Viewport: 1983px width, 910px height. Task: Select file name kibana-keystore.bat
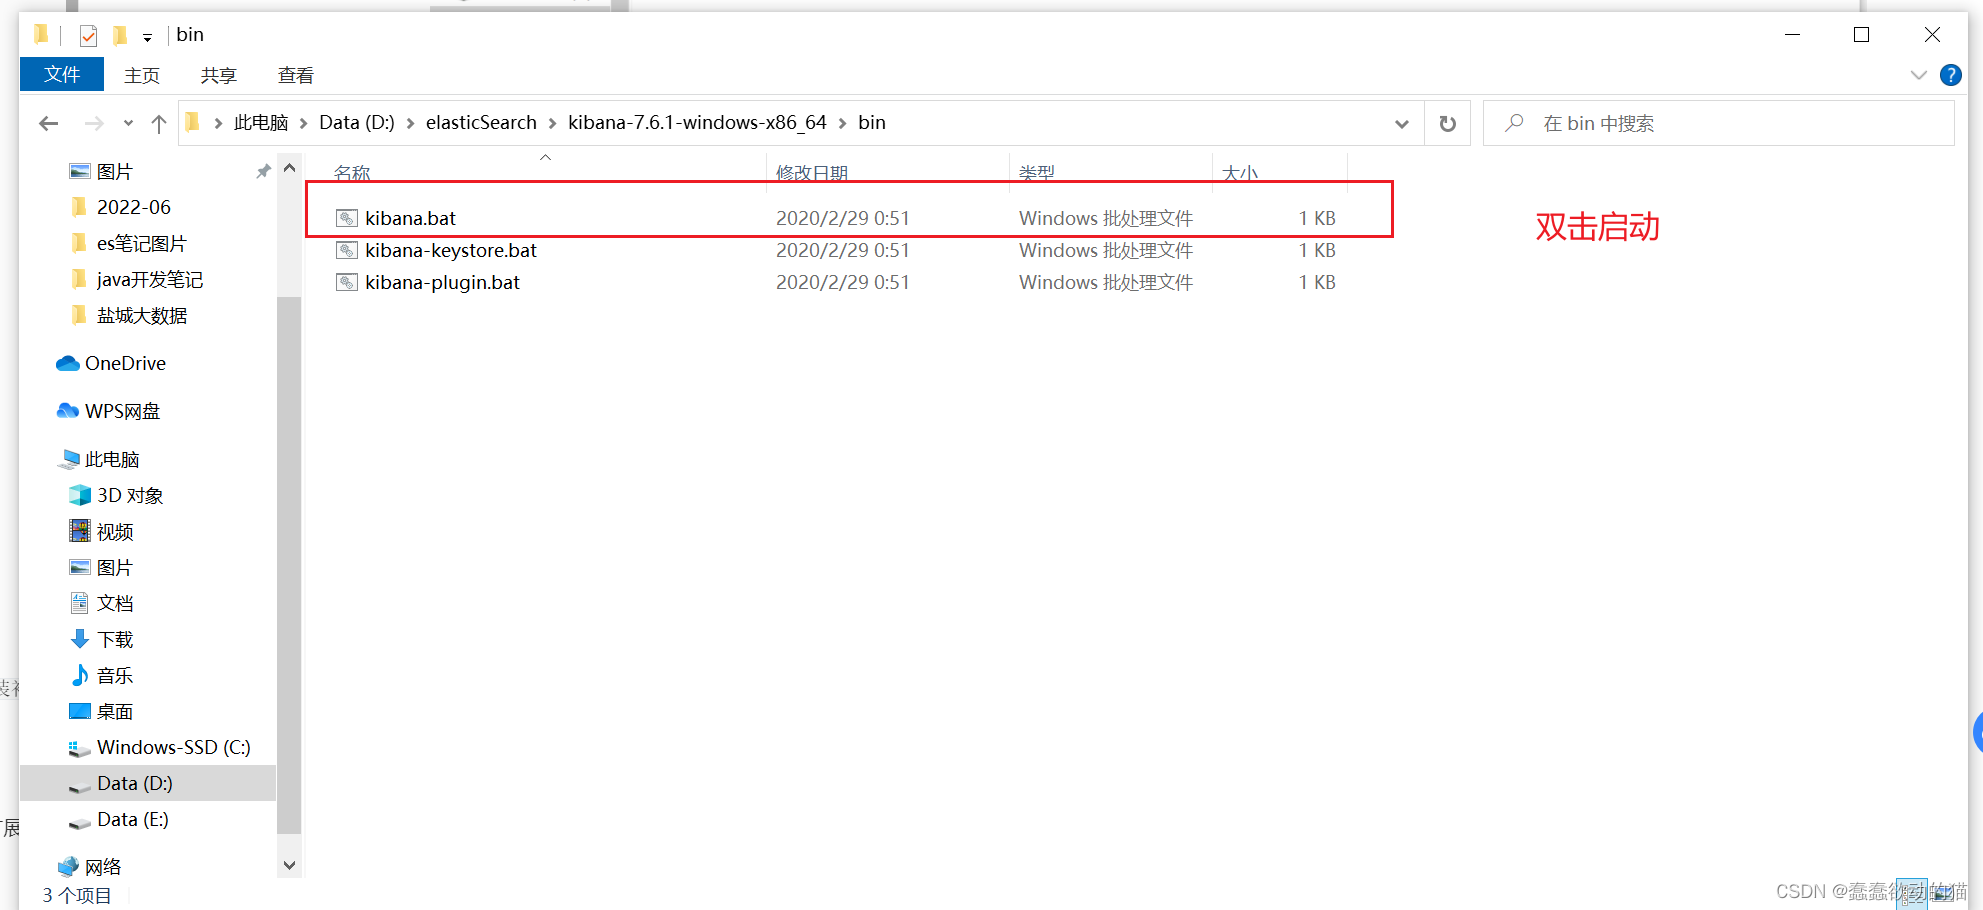coord(451,250)
